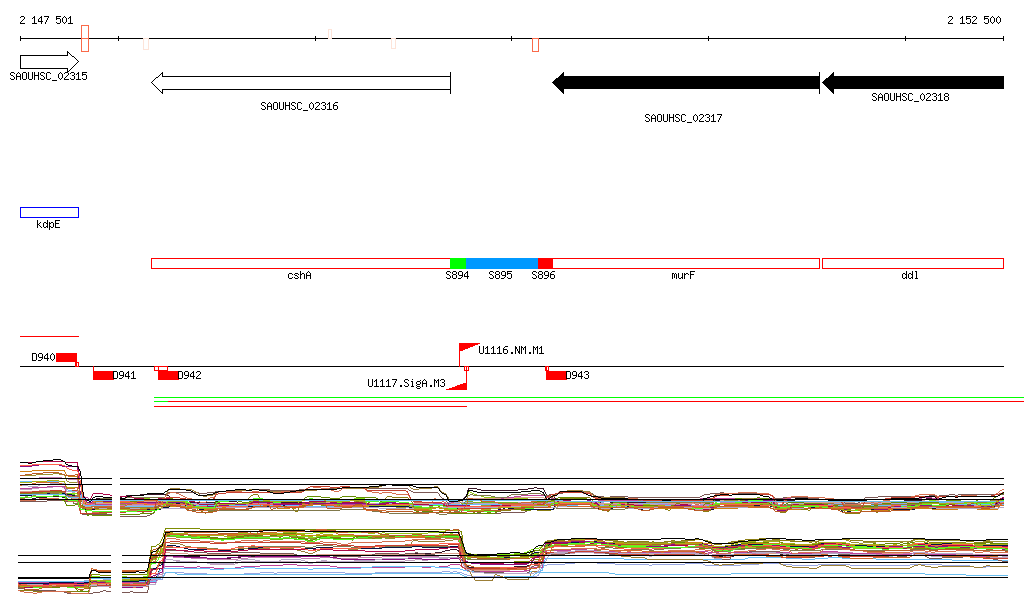1024x611 pixels.
Task: Click the kdpE label text
Action: point(48,225)
